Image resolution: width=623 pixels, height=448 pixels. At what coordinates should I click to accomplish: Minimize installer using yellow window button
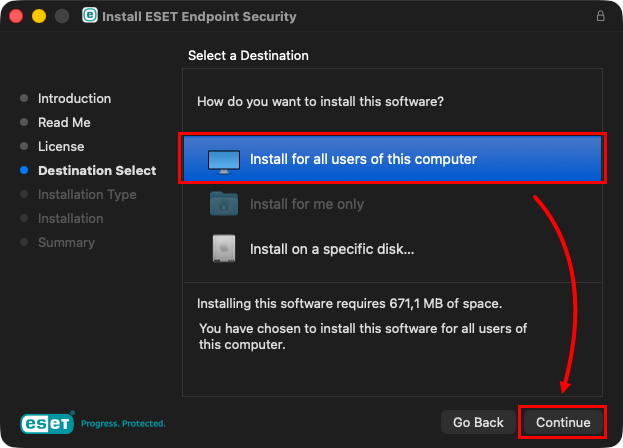(40, 17)
